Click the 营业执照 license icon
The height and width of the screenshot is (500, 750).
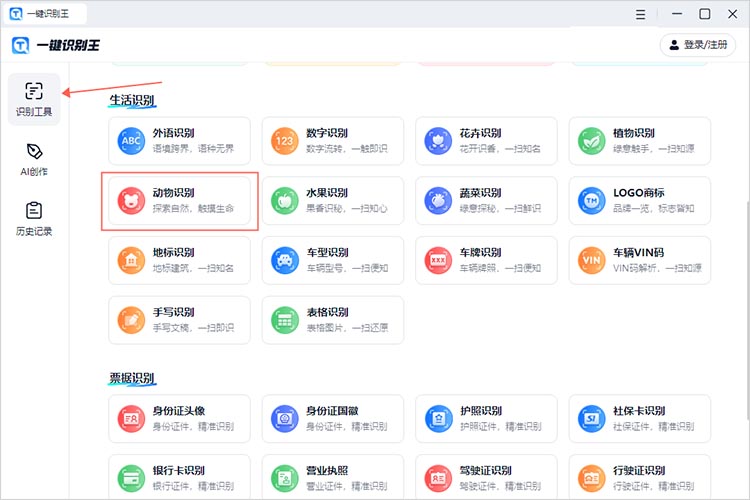click(x=285, y=478)
